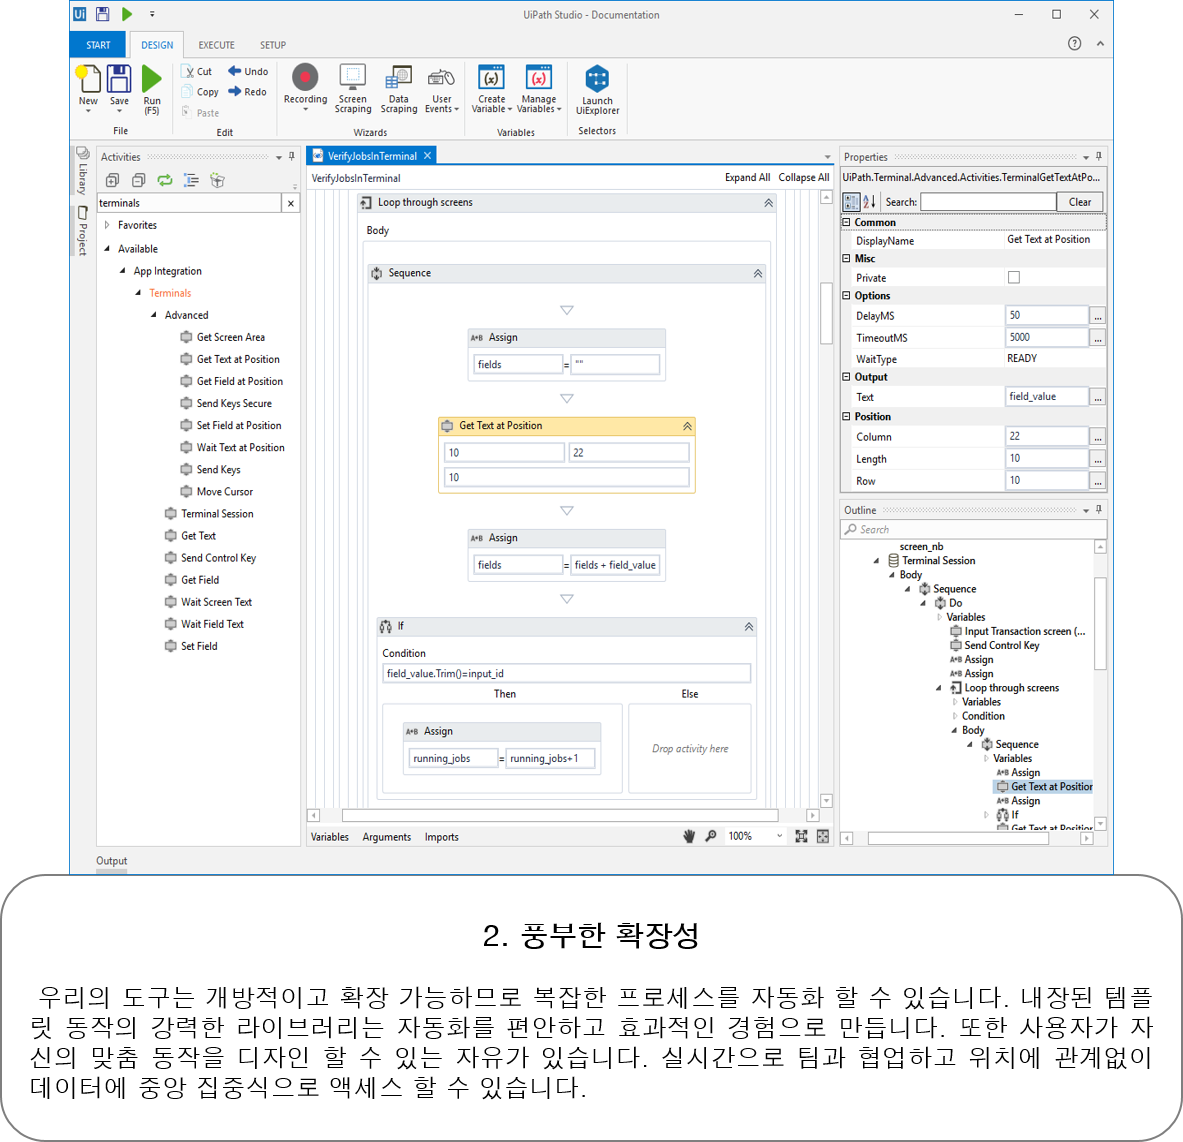Viewport: 1183px width, 1142px height.
Task: Click the zoom magnifier icon
Action: [x=711, y=836]
